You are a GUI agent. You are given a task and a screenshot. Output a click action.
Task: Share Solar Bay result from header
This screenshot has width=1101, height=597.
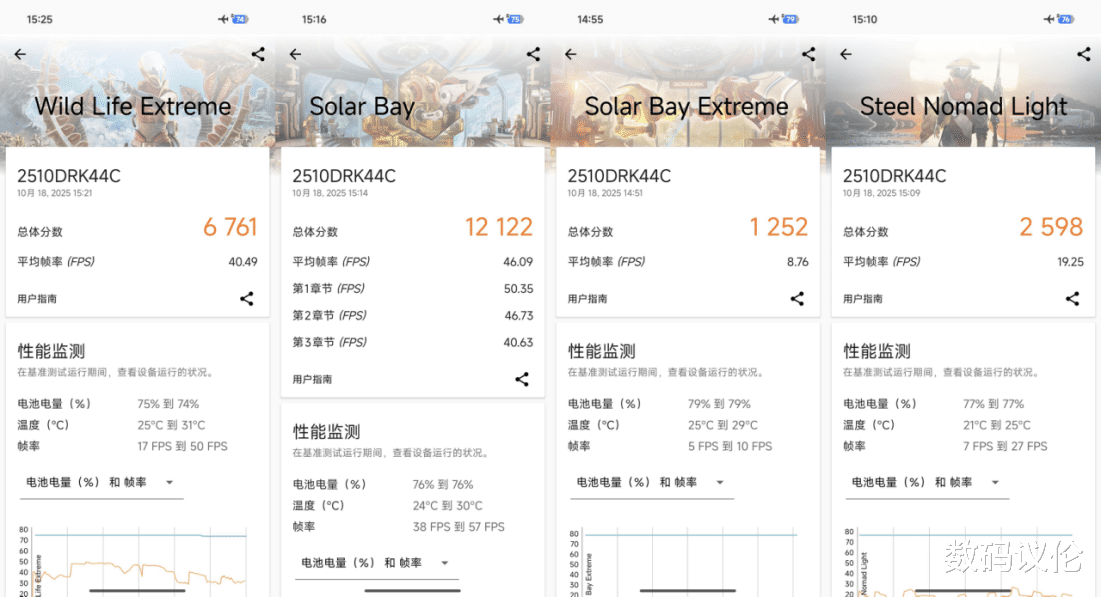[x=533, y=55]
